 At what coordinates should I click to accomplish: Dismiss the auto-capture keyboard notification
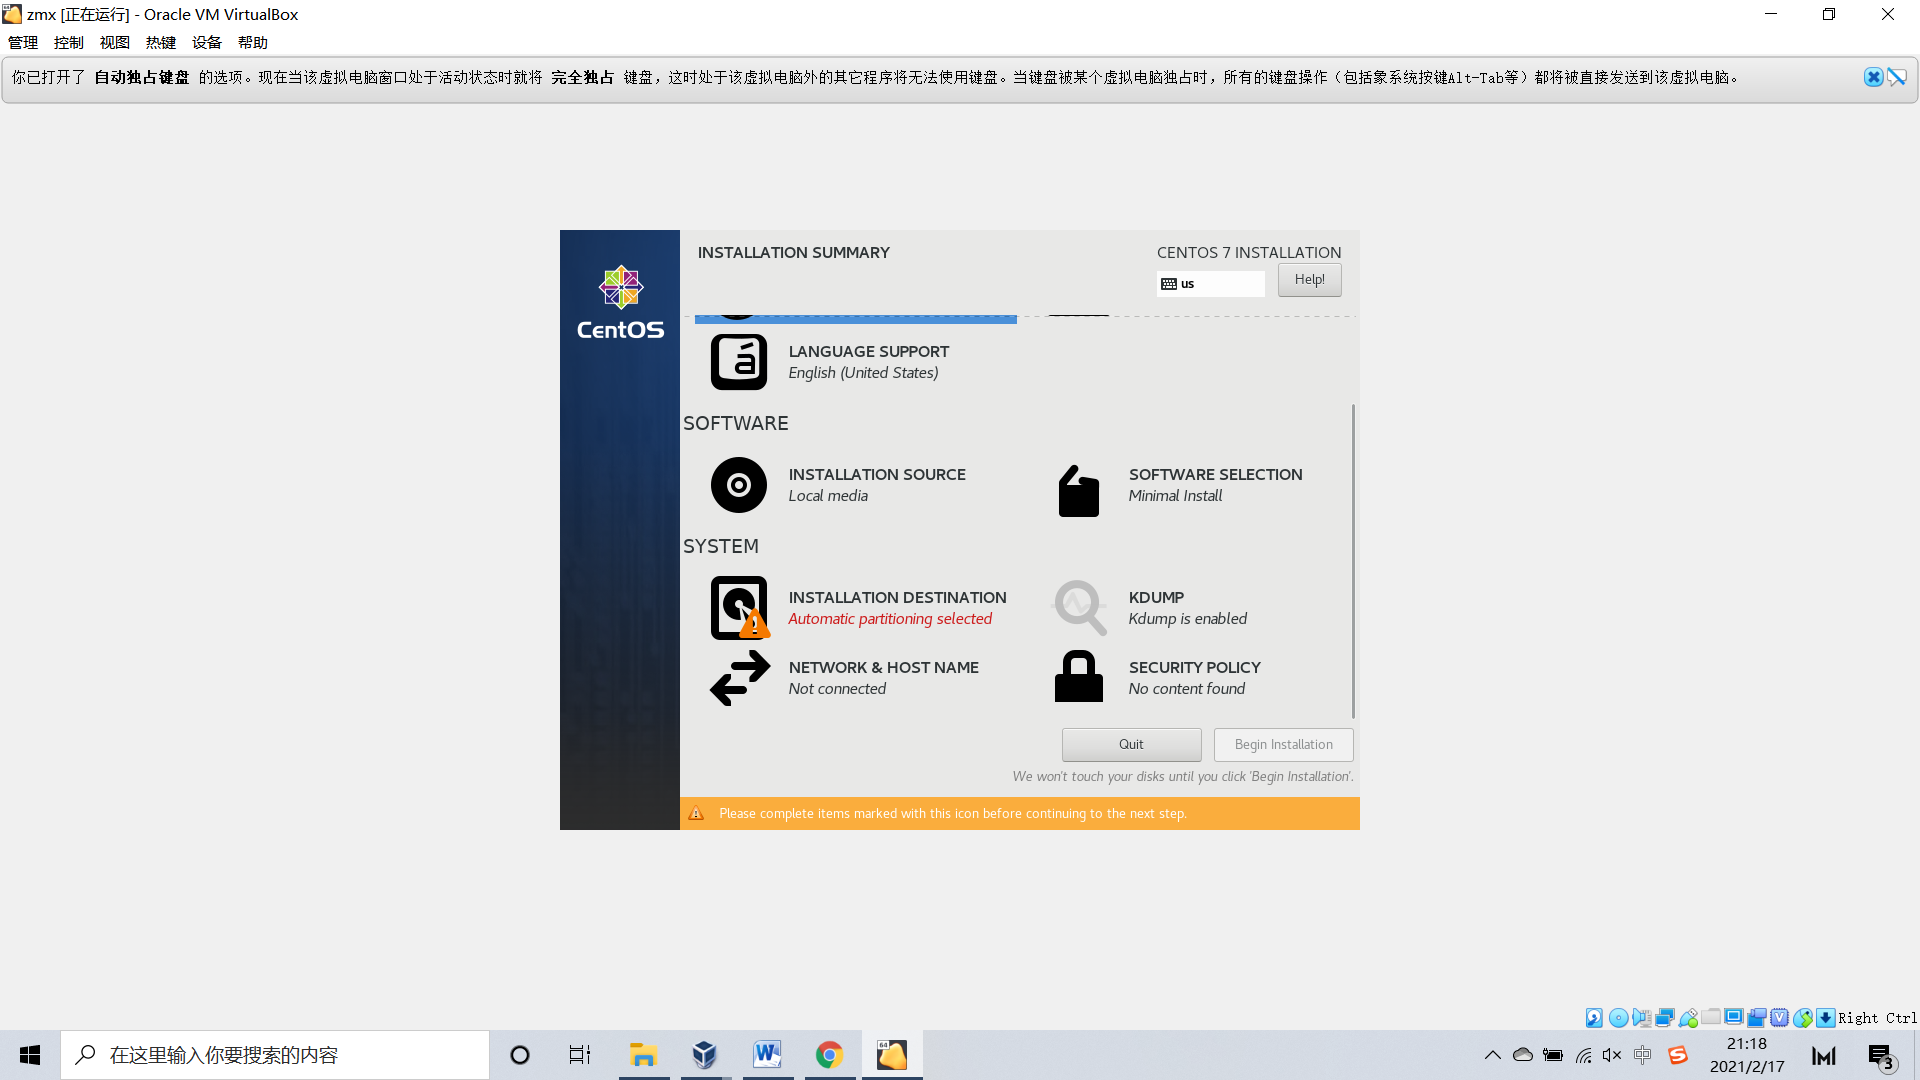[x=1873, y=77]
